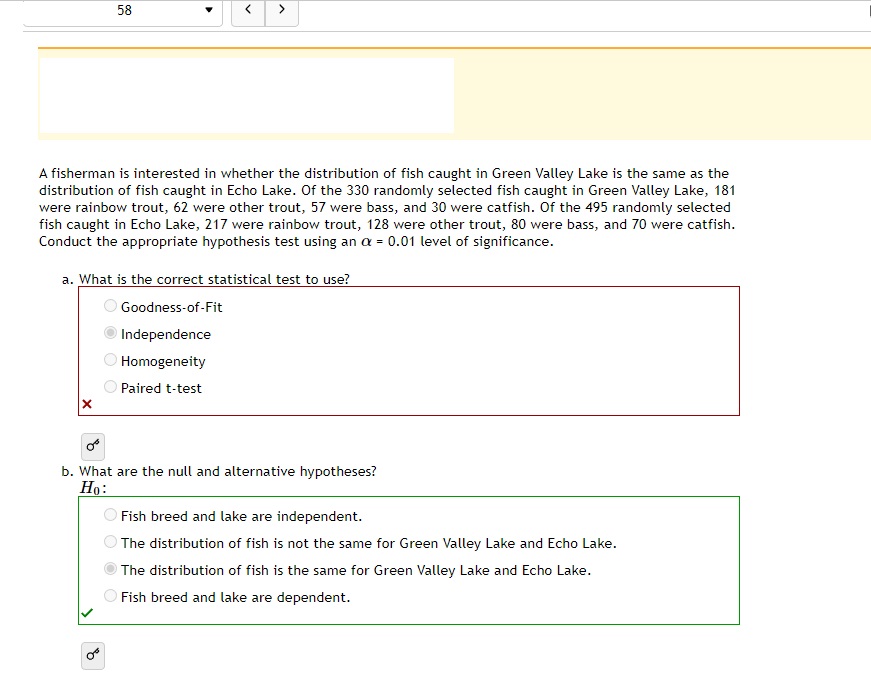
Task: Select the Goodness-of-Fit option
Action: pos(109,305)
